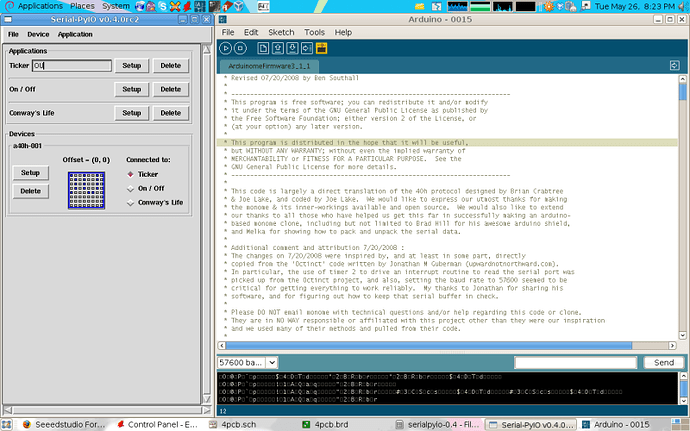Screen dimensions: 690x431
Task: Open Arduino Edit menu
Action: point(251,32)
